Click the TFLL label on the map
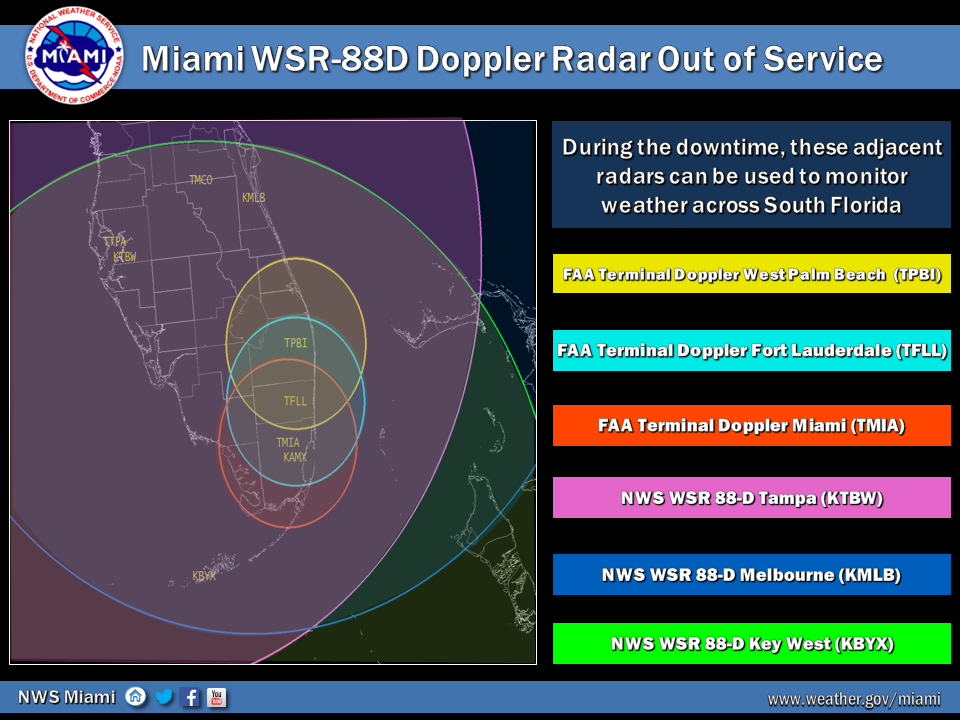 pyautogui.click(x=295, y=401)
